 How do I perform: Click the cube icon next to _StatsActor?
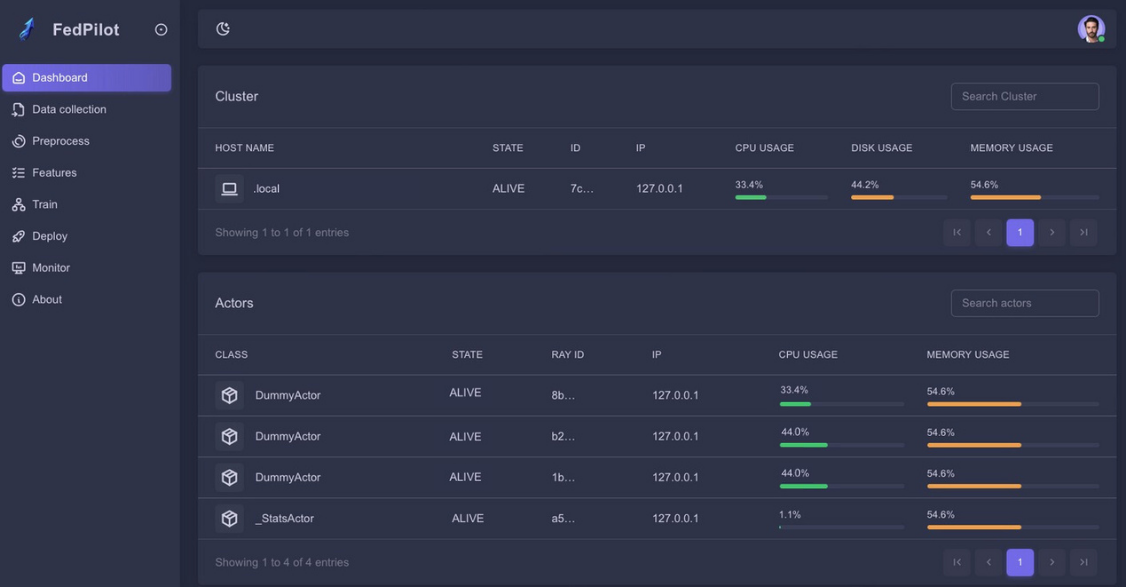tap(229, 518)
